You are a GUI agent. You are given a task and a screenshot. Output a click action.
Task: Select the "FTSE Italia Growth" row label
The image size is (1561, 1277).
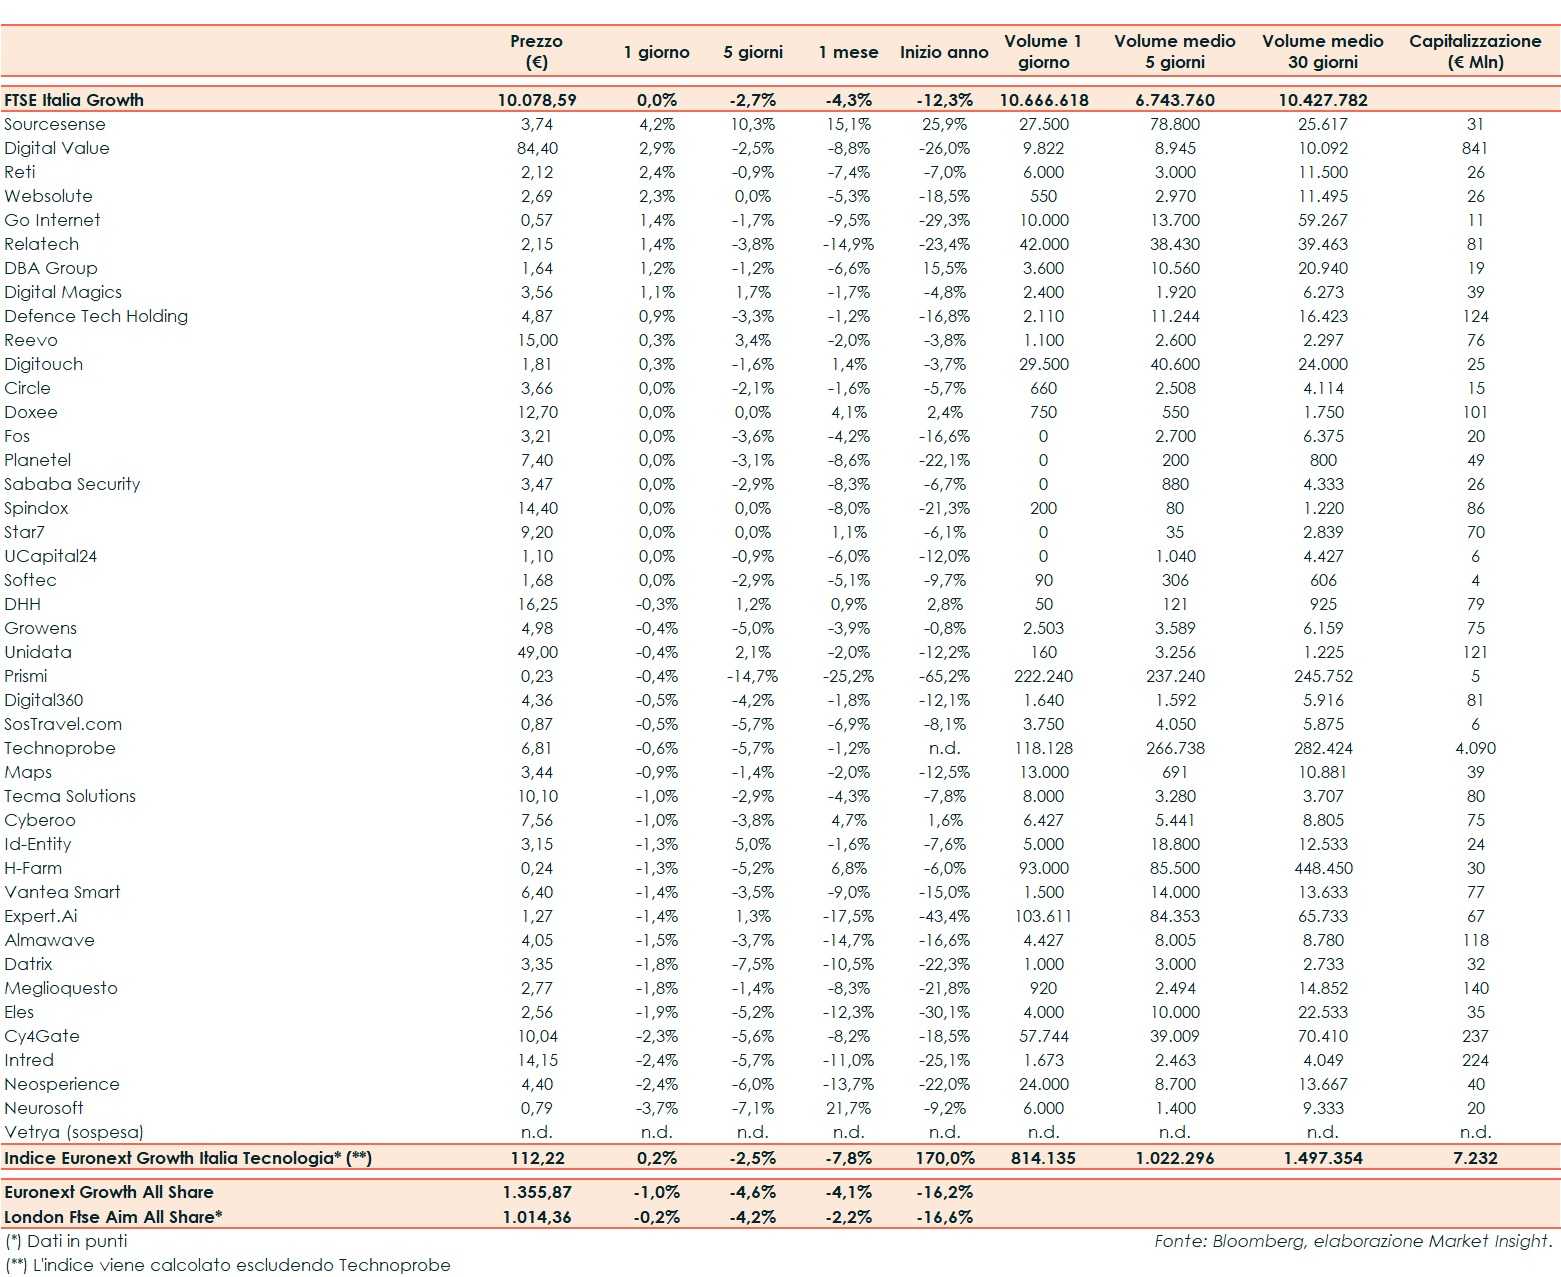click(x=74, y=100)
